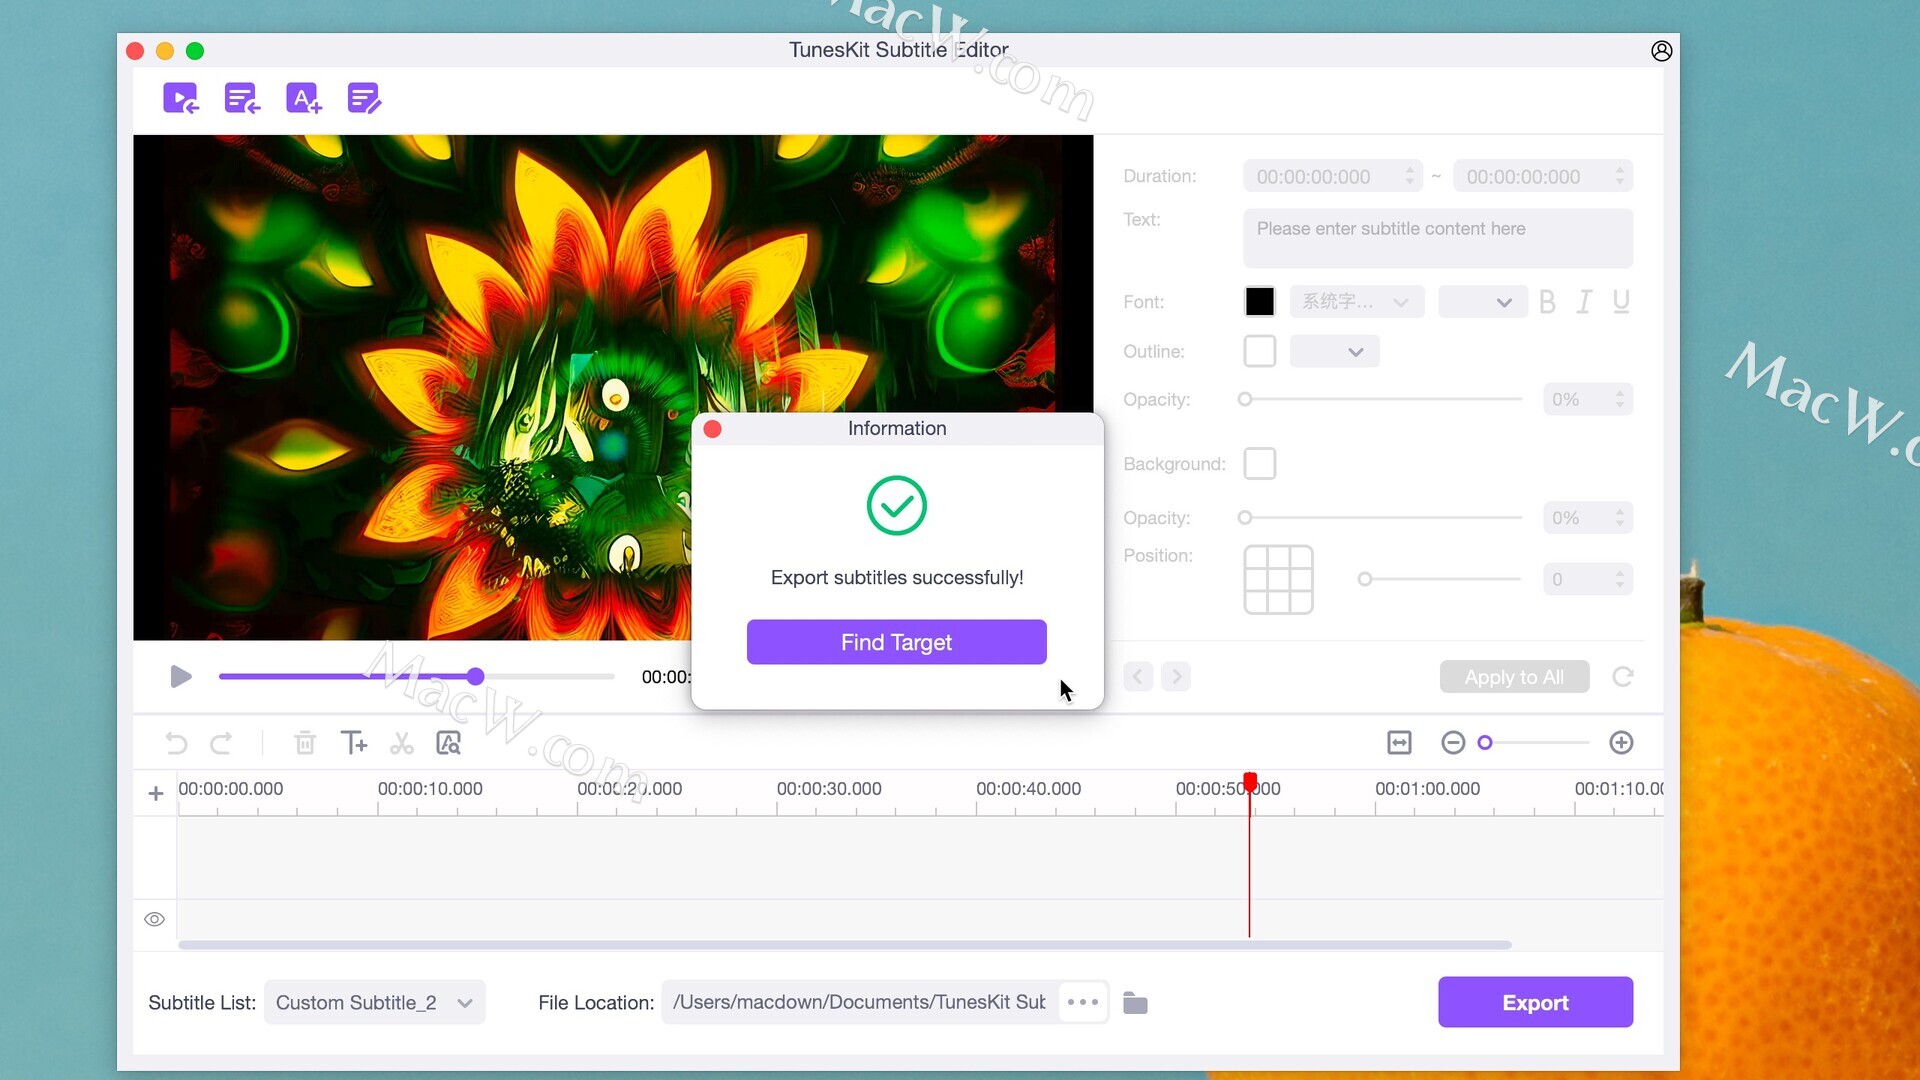The height and width of the screenshot is (1080, 1920).
Task: Click the Position offset slider
Action: [1440, 579]
